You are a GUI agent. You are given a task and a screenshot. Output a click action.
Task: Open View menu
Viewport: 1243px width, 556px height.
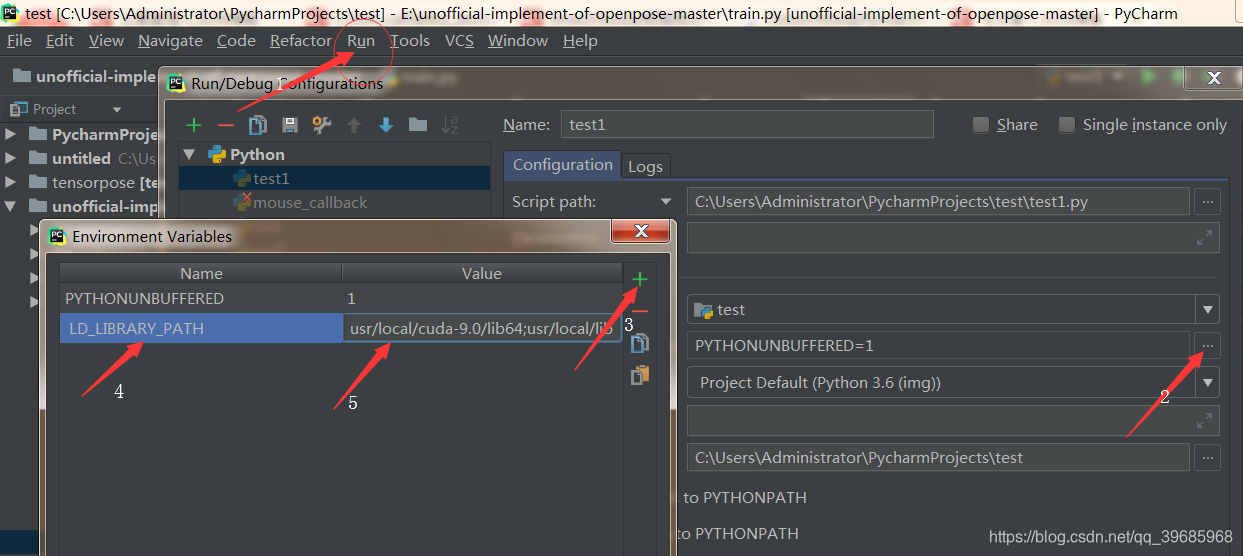106,41
